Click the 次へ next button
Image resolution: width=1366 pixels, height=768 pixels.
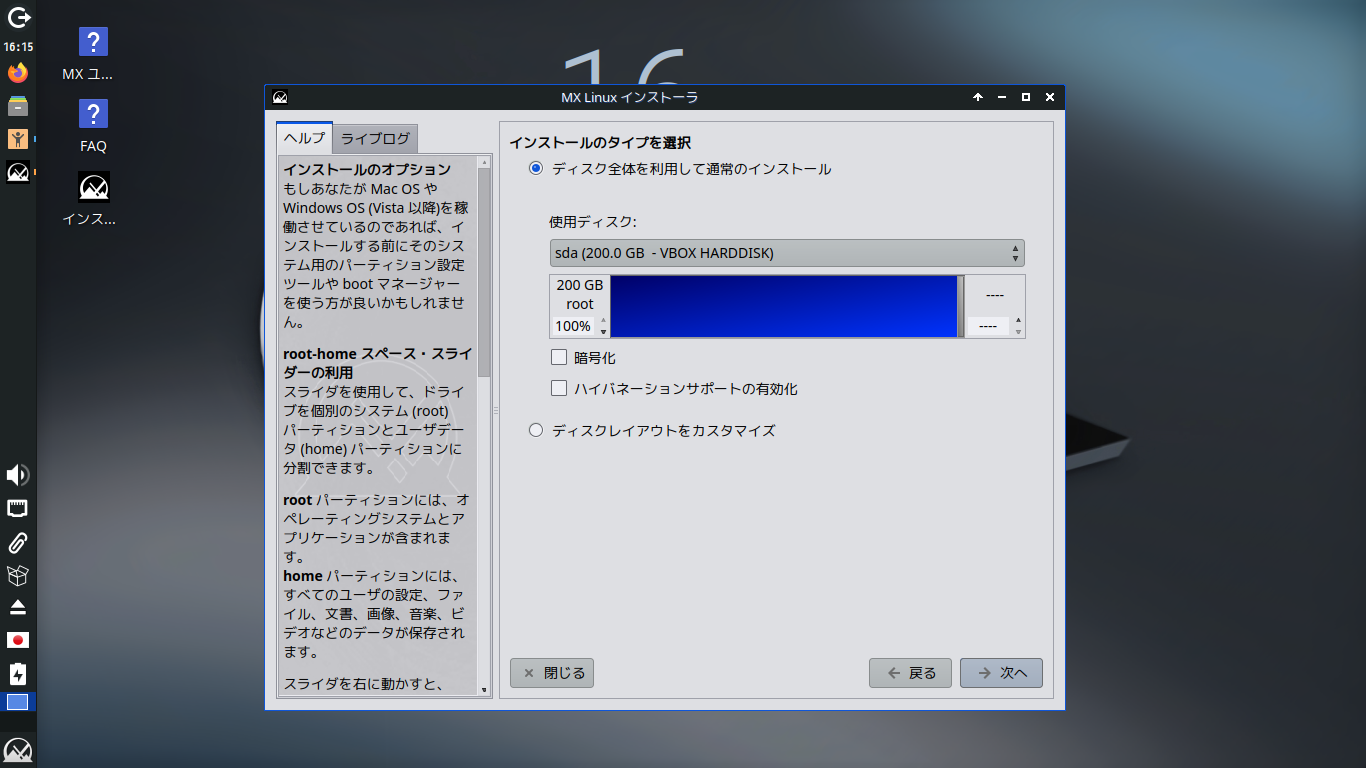[x=1001, y=673]
